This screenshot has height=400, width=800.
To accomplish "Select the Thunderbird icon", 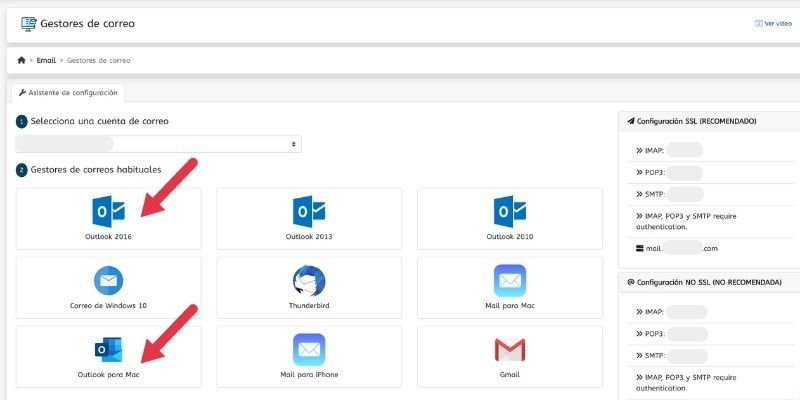I will point(309,281).
